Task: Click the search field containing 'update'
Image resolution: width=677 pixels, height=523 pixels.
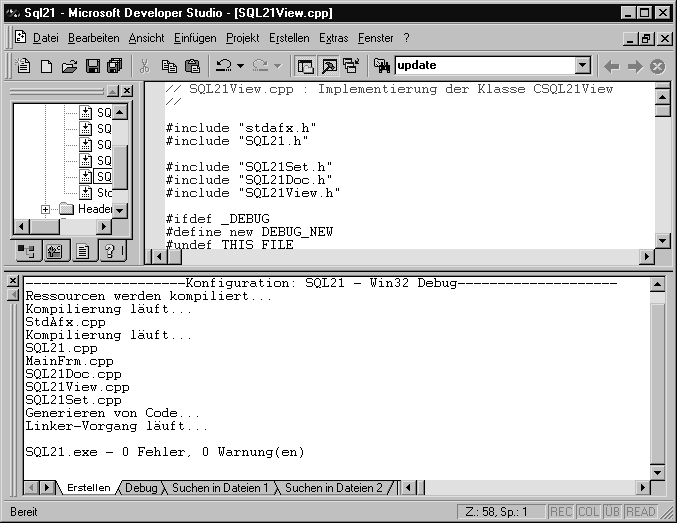Action: pyautogui.click(x=485, y=66)
